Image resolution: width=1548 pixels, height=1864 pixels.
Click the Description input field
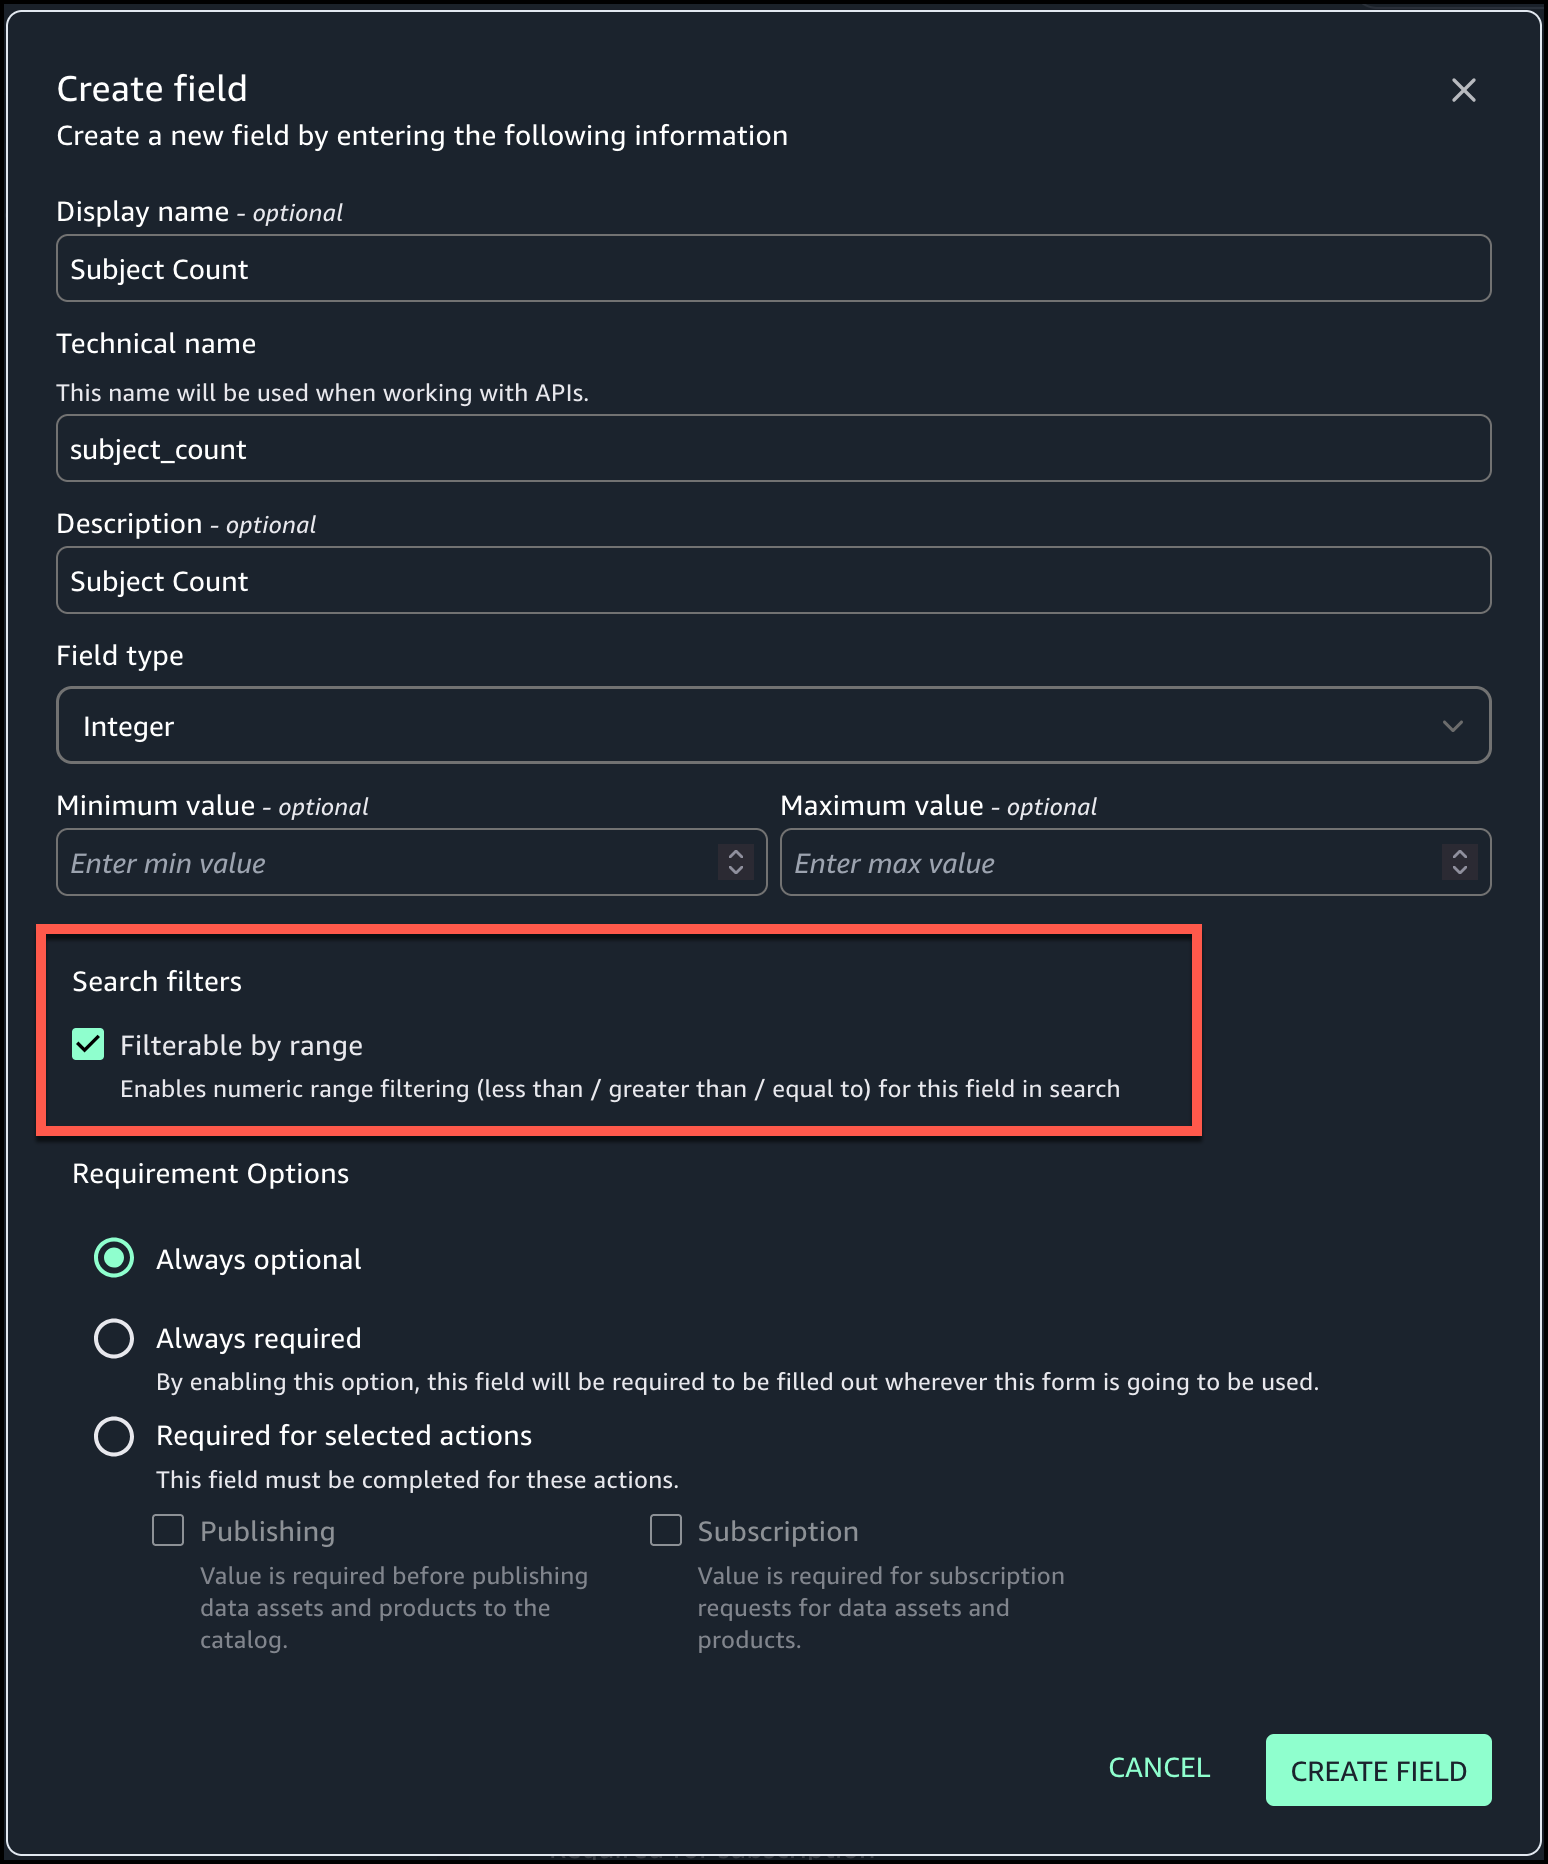773,581
